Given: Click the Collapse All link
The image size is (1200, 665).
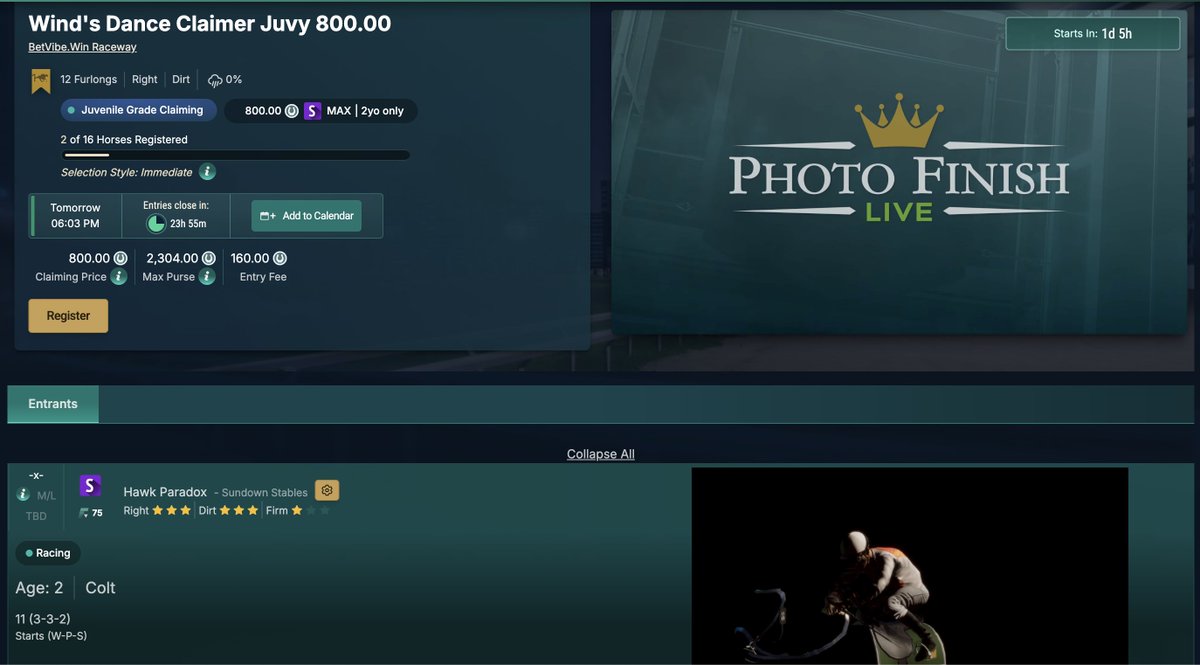Looking at the screenshot, I should tap(601, 454).
